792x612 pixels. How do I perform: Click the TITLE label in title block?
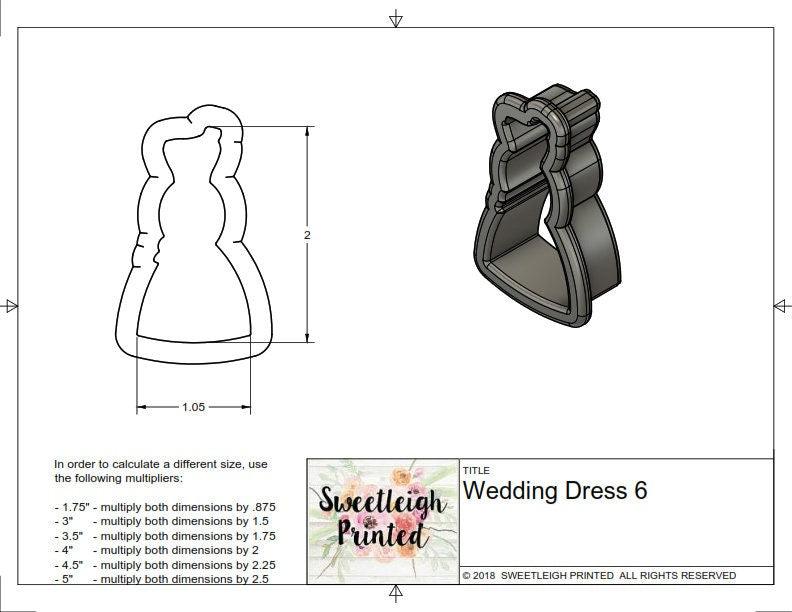[x=476, y=471]
